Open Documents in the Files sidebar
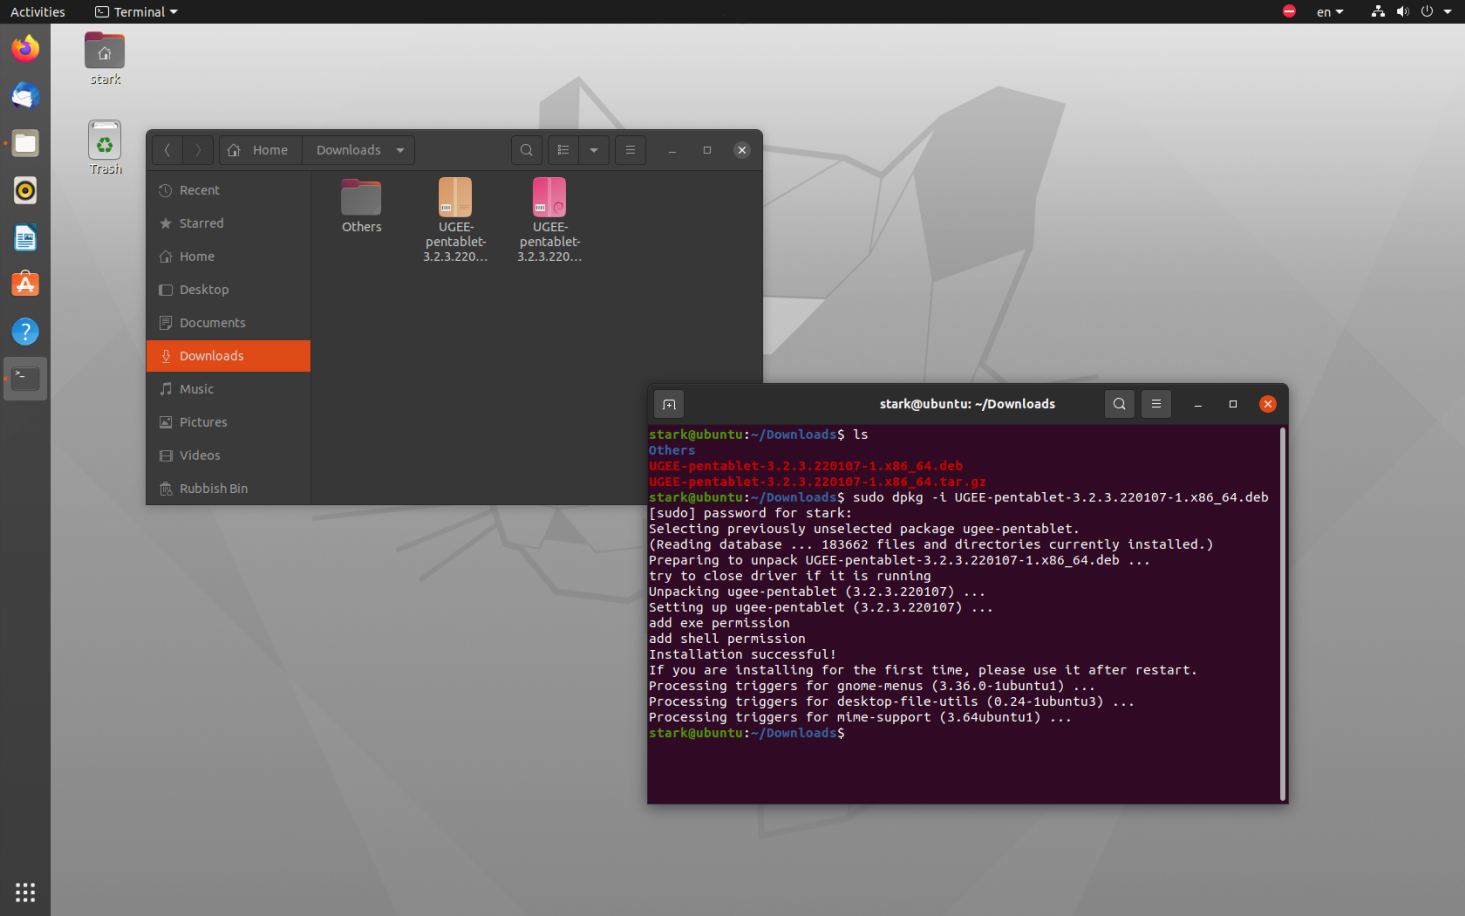This screenshot has height=916, width=1465. pos(229,322)
